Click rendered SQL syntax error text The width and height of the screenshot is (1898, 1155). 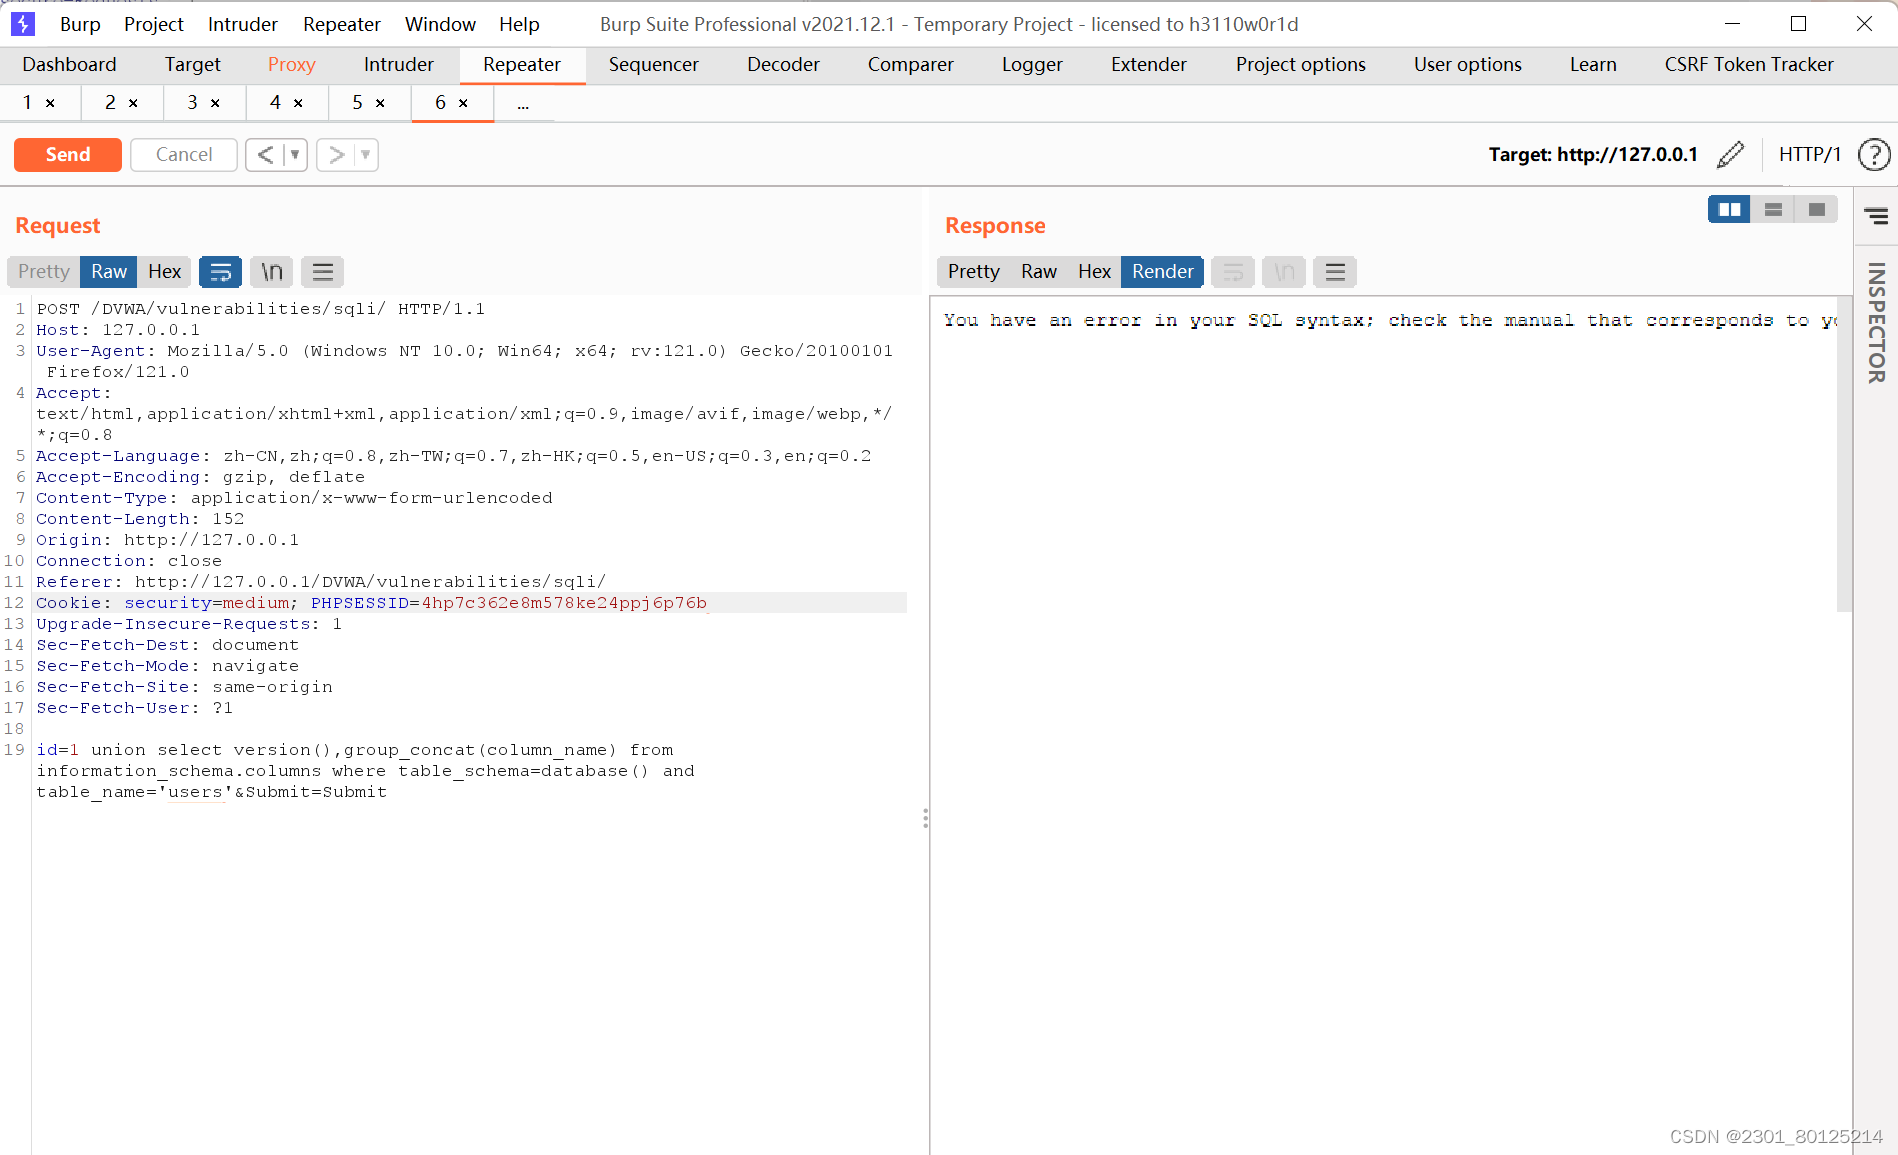point(1390,320)
